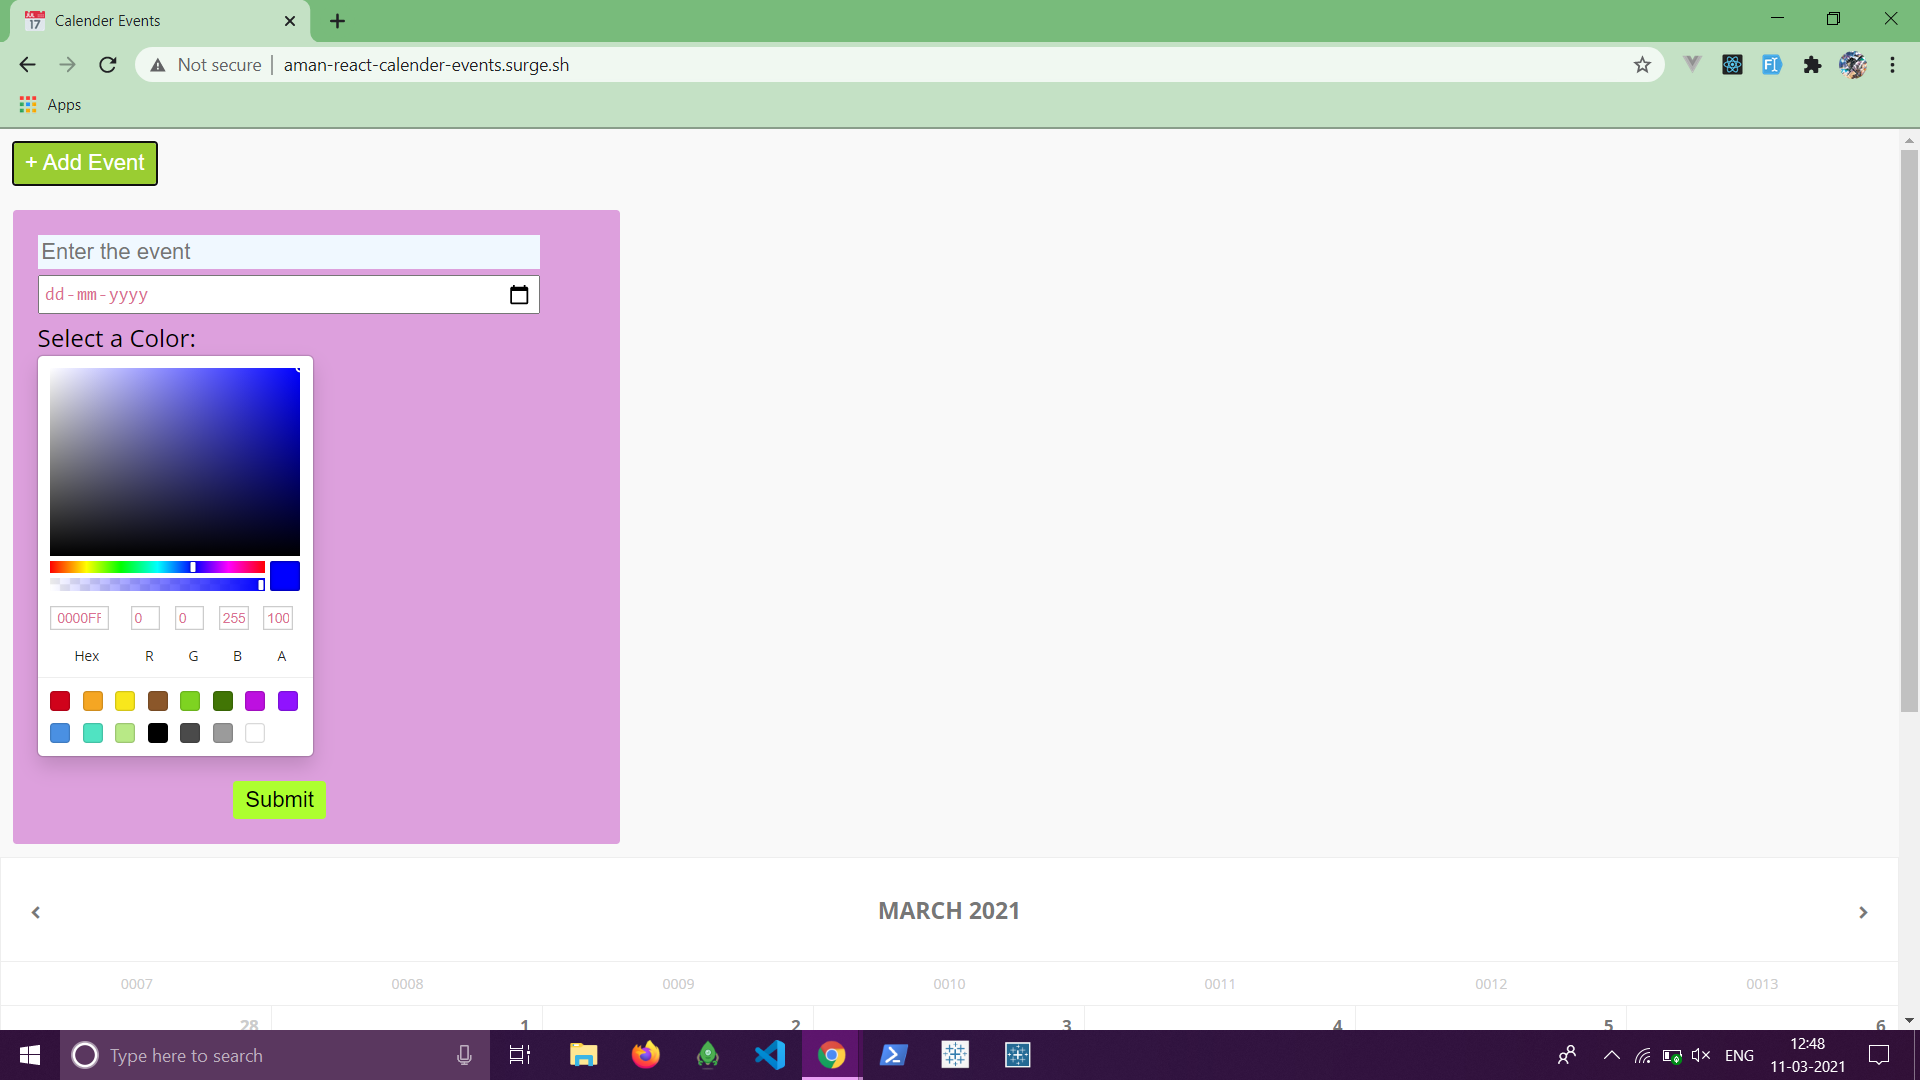The height and width of the screenshot is (1080, 1920).
Task: Open Firefox from the taskbar
Action: 646,1055
